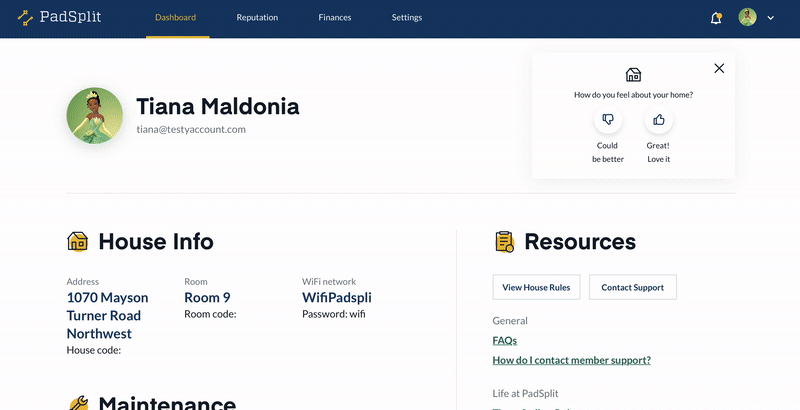Click the 'House code:' label
The image size is (800, 410).
[x=93, y=350]
